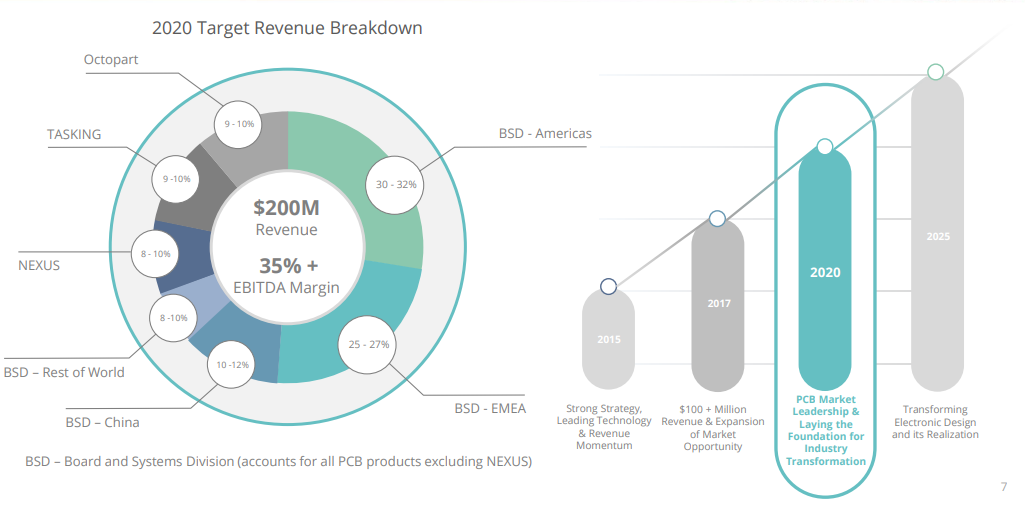This screenshot has height=507, width=1025.
Task: Click the '2020 Target Revenue Breakdown' title
Action: (x=287, y=28)
